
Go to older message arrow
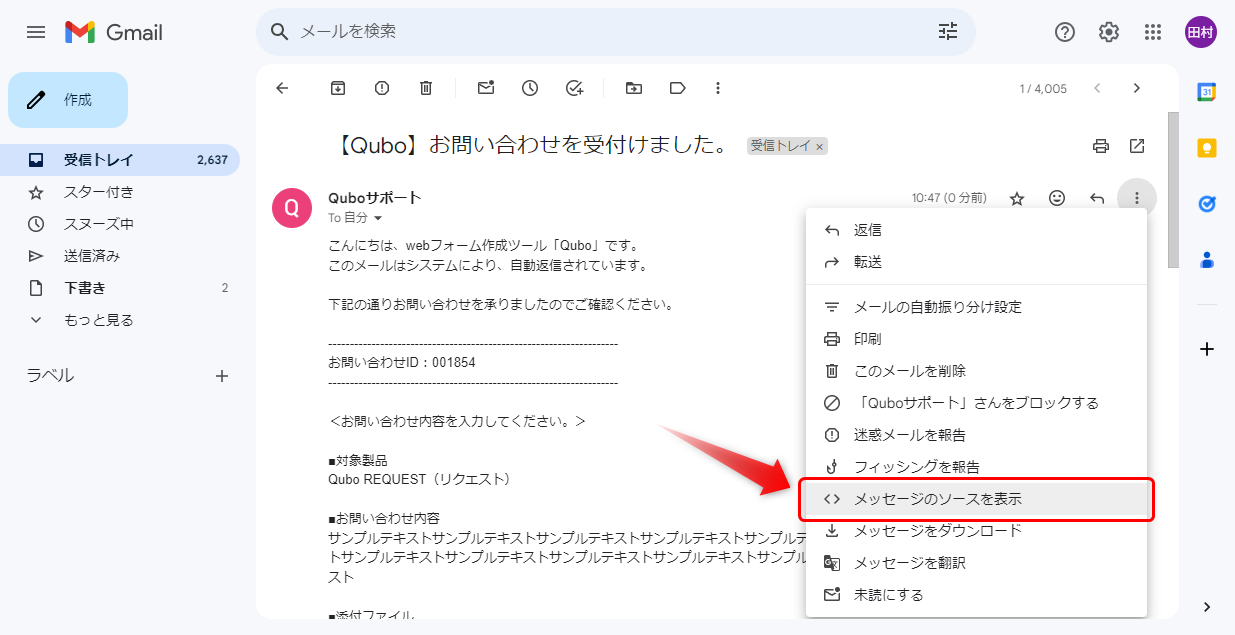1136,88
